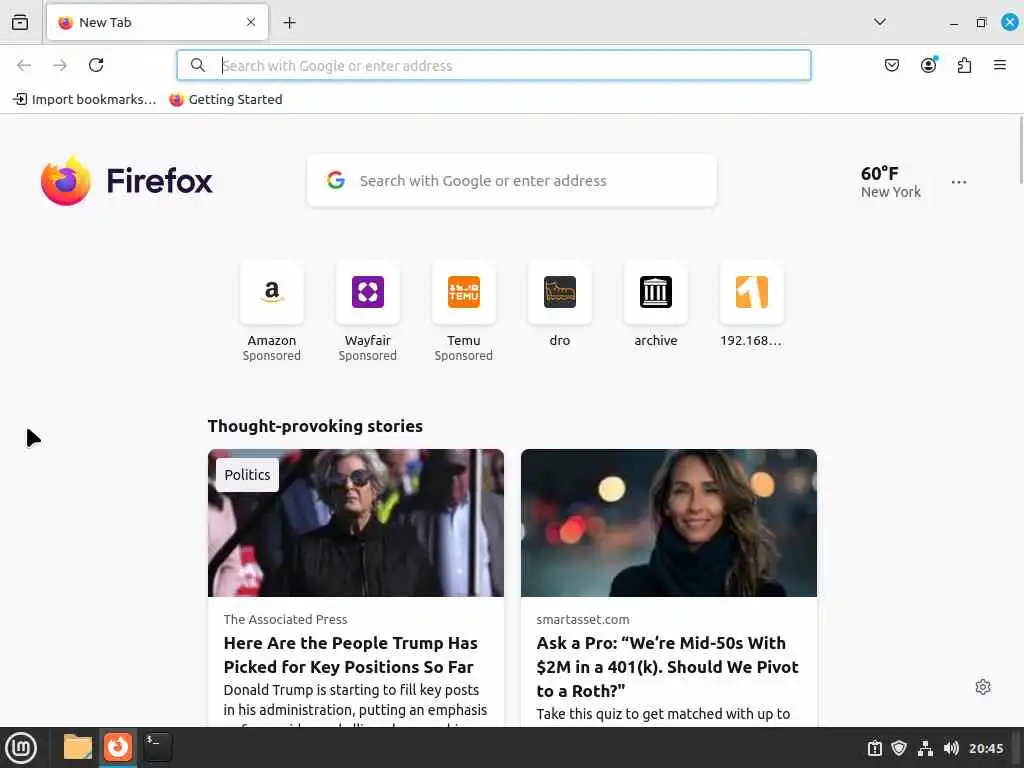This screenshot has height=768, width=1024.
Task: Select the New Tab tab
Action: tap(157, 22)
